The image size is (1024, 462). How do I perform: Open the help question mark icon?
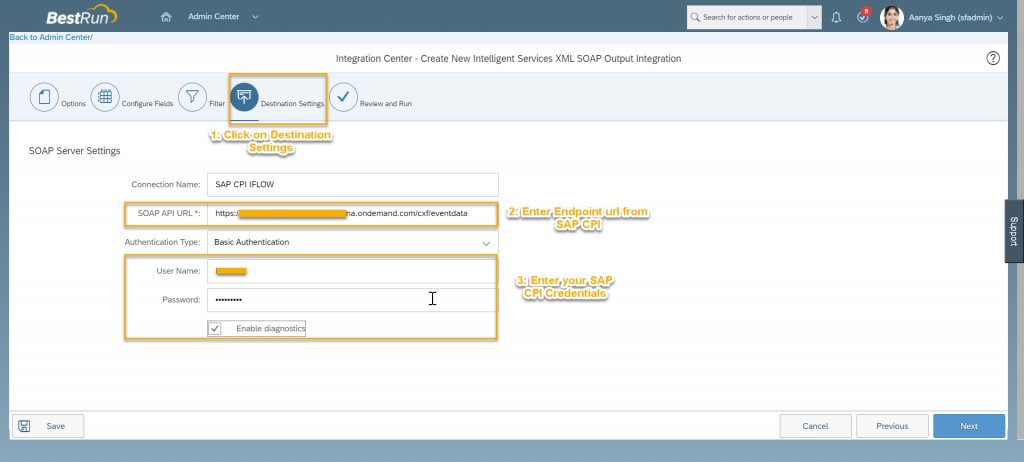(993, 58)
